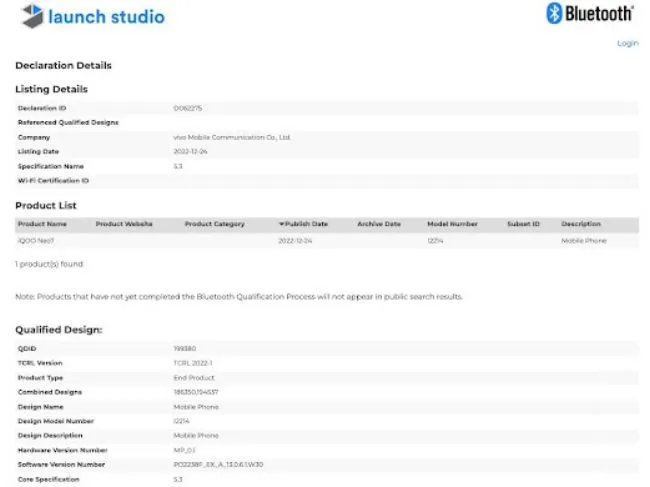Image resolution: width=650 pixels, height=487 pixels.
Task: Click the launch studio logo icon
Action: pos(33,16)
